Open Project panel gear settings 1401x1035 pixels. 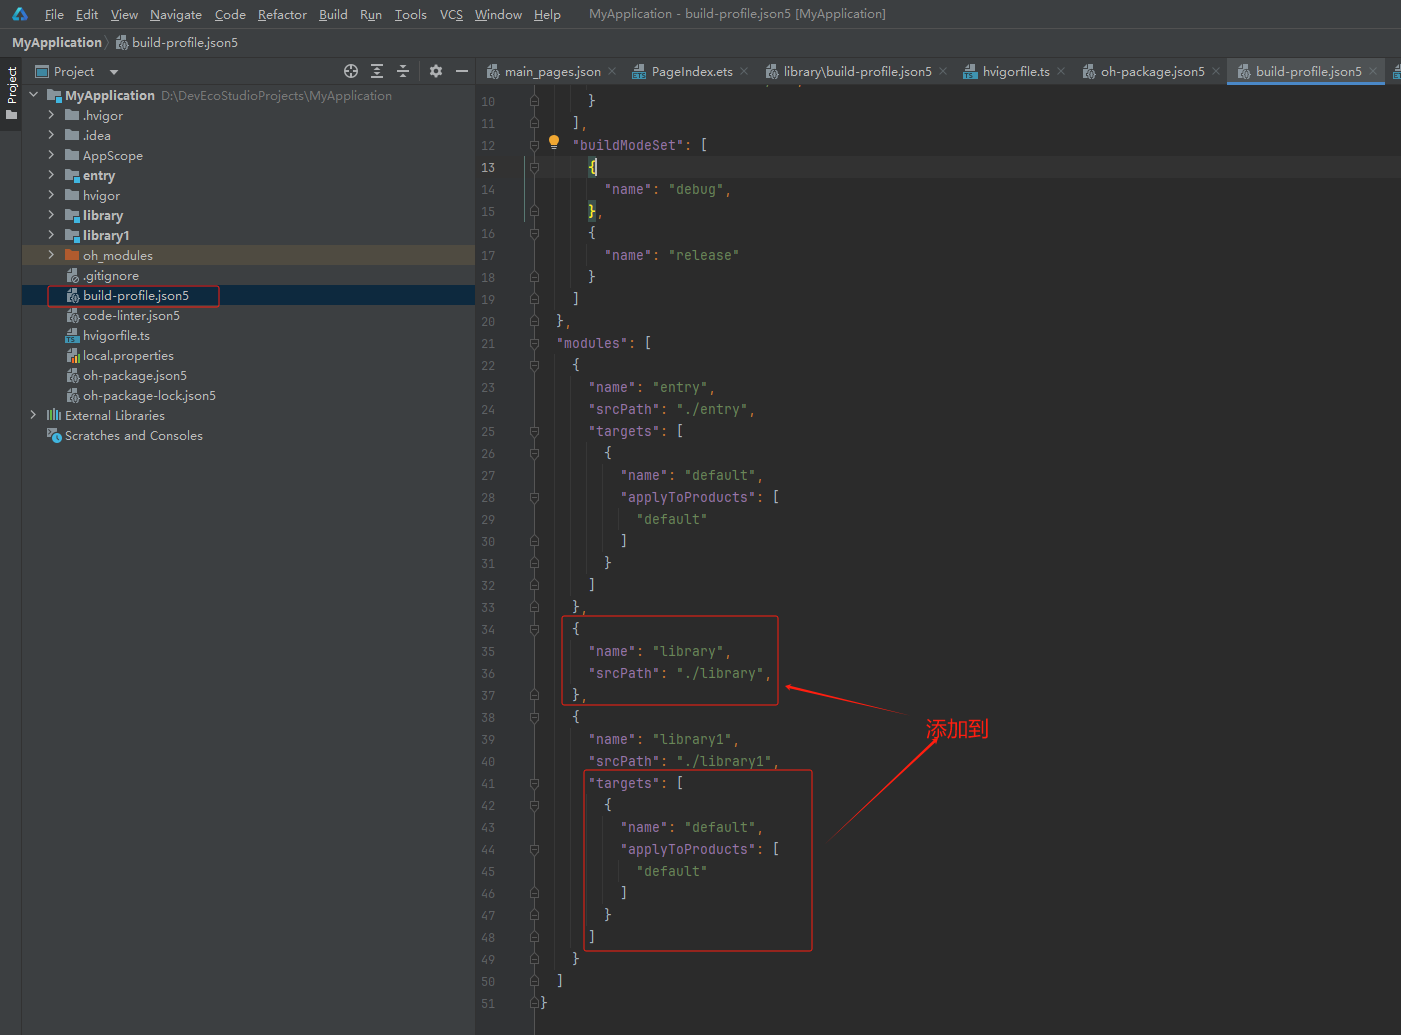point(436,71)
